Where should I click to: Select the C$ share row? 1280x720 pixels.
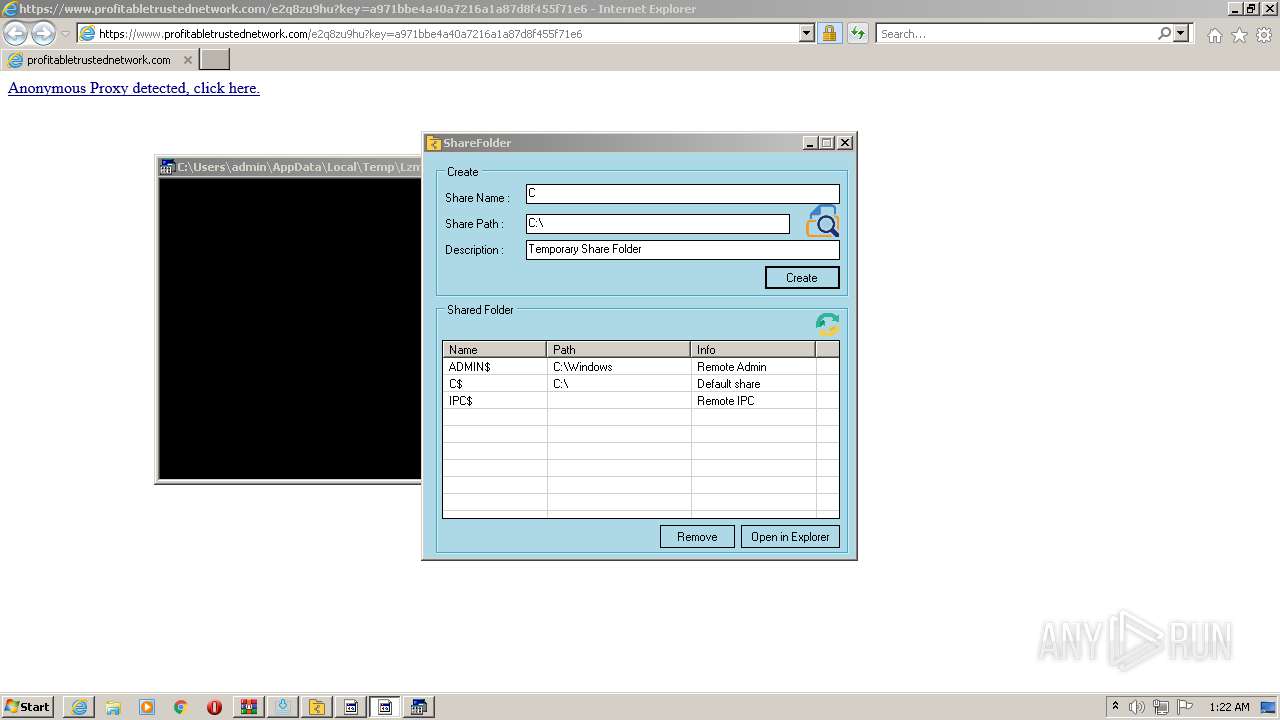(x=640, y=384)
